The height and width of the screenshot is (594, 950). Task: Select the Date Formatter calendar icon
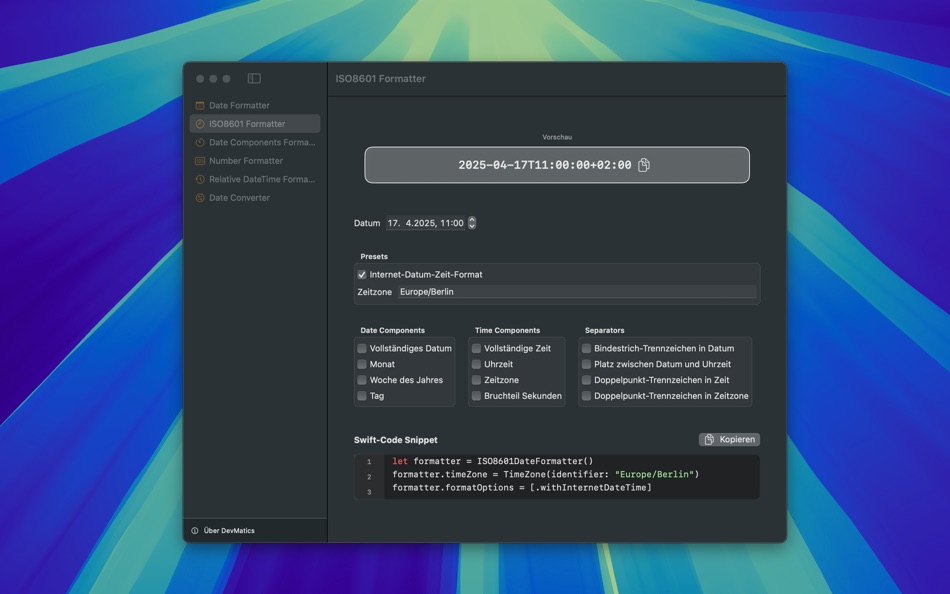(x=200, y=105)
